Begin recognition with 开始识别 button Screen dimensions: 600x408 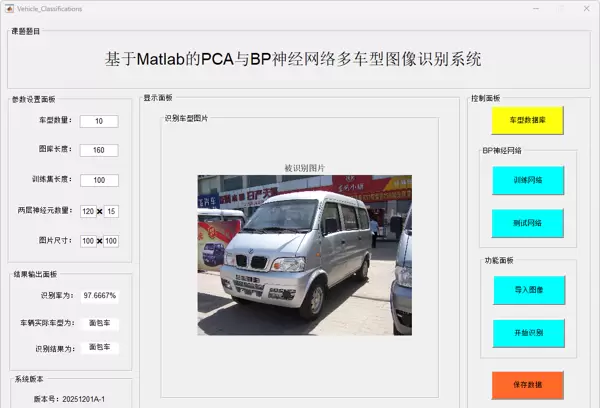coord(528,333)
